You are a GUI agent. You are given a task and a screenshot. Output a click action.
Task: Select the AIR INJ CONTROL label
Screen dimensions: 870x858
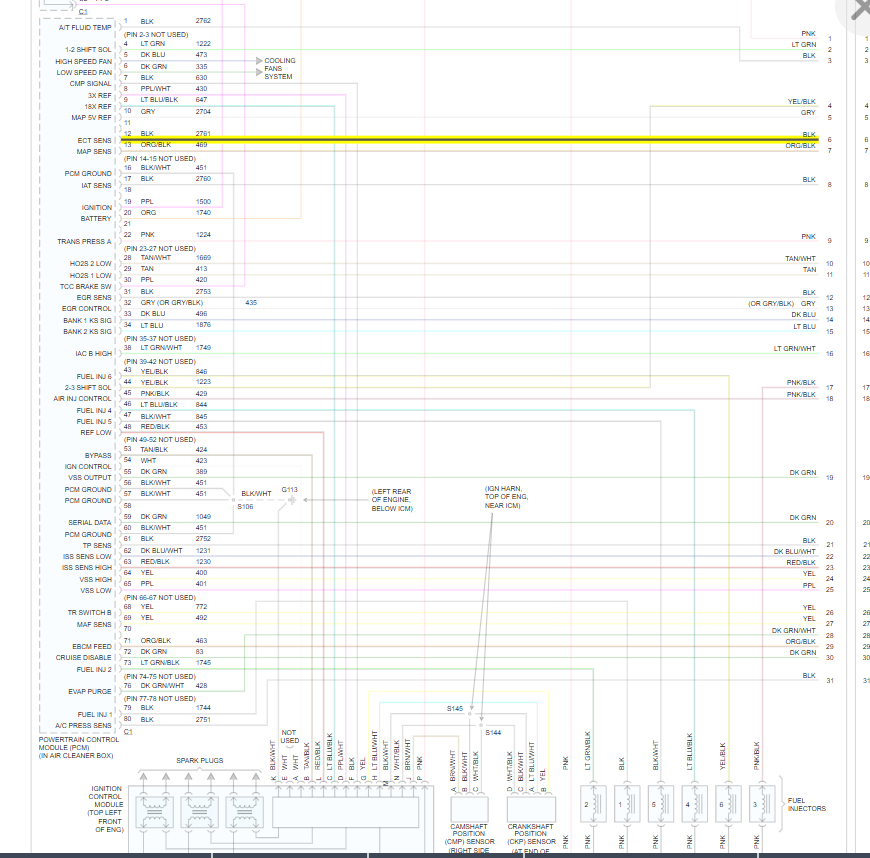click(82, 398)
